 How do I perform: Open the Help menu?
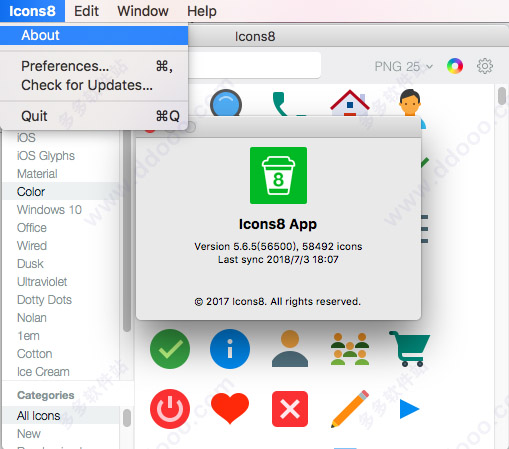(x=202, y=11)
